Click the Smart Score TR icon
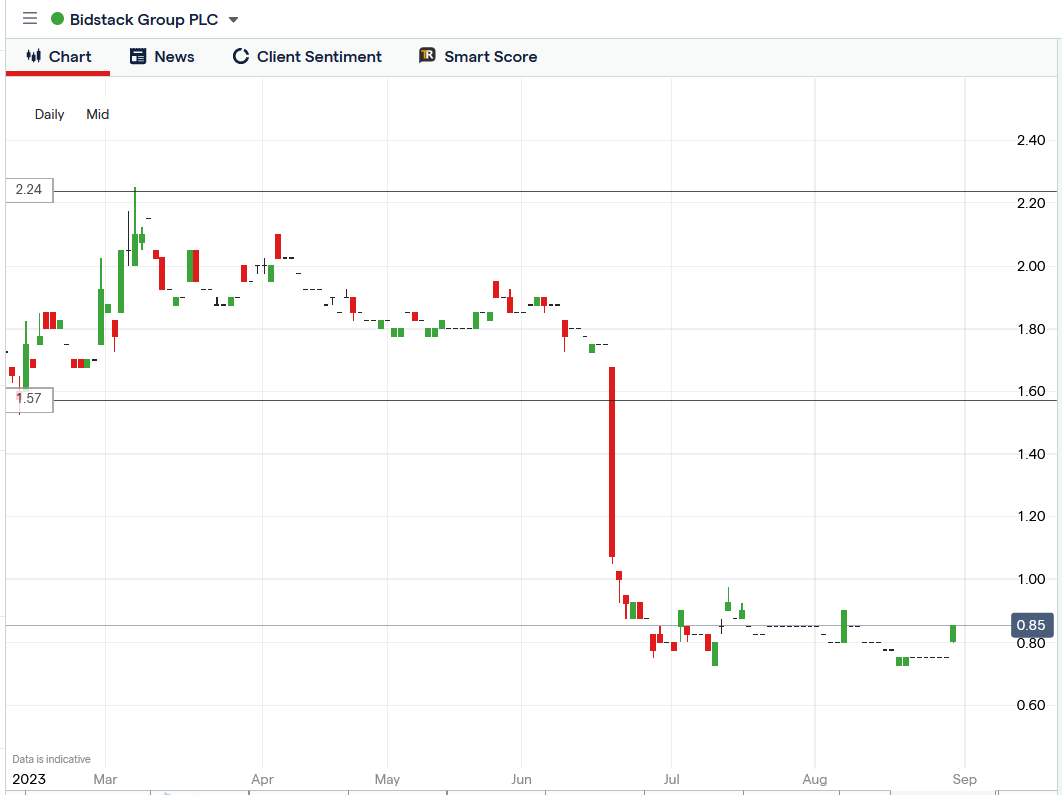The height and width of the screenshot is (795, 1062). point(427,56)
